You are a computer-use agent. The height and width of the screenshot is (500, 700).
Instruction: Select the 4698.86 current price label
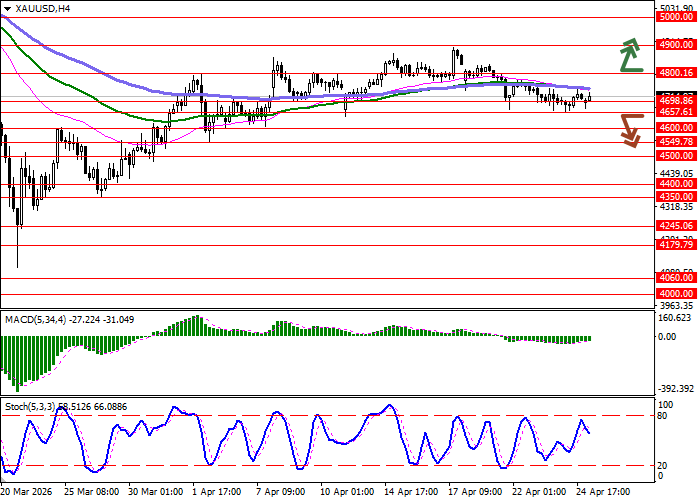pyautogui.click(x=676, y=101)
